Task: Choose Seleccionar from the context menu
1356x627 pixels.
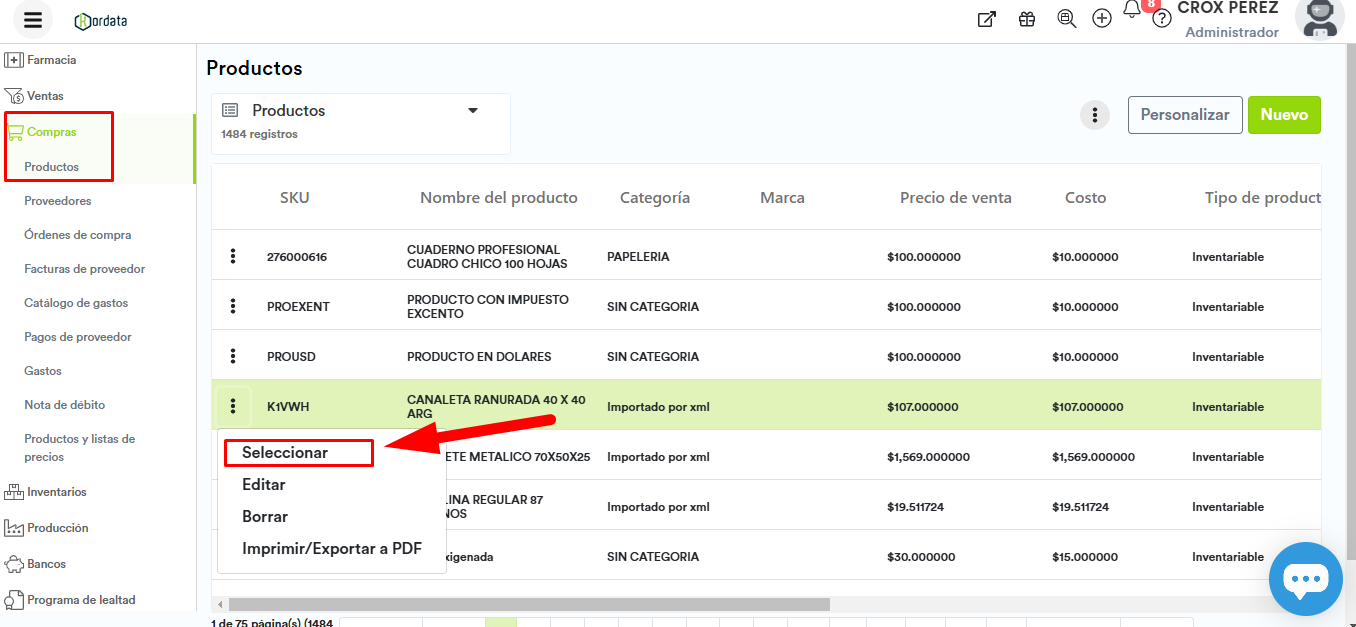Action: coord(285,453)
